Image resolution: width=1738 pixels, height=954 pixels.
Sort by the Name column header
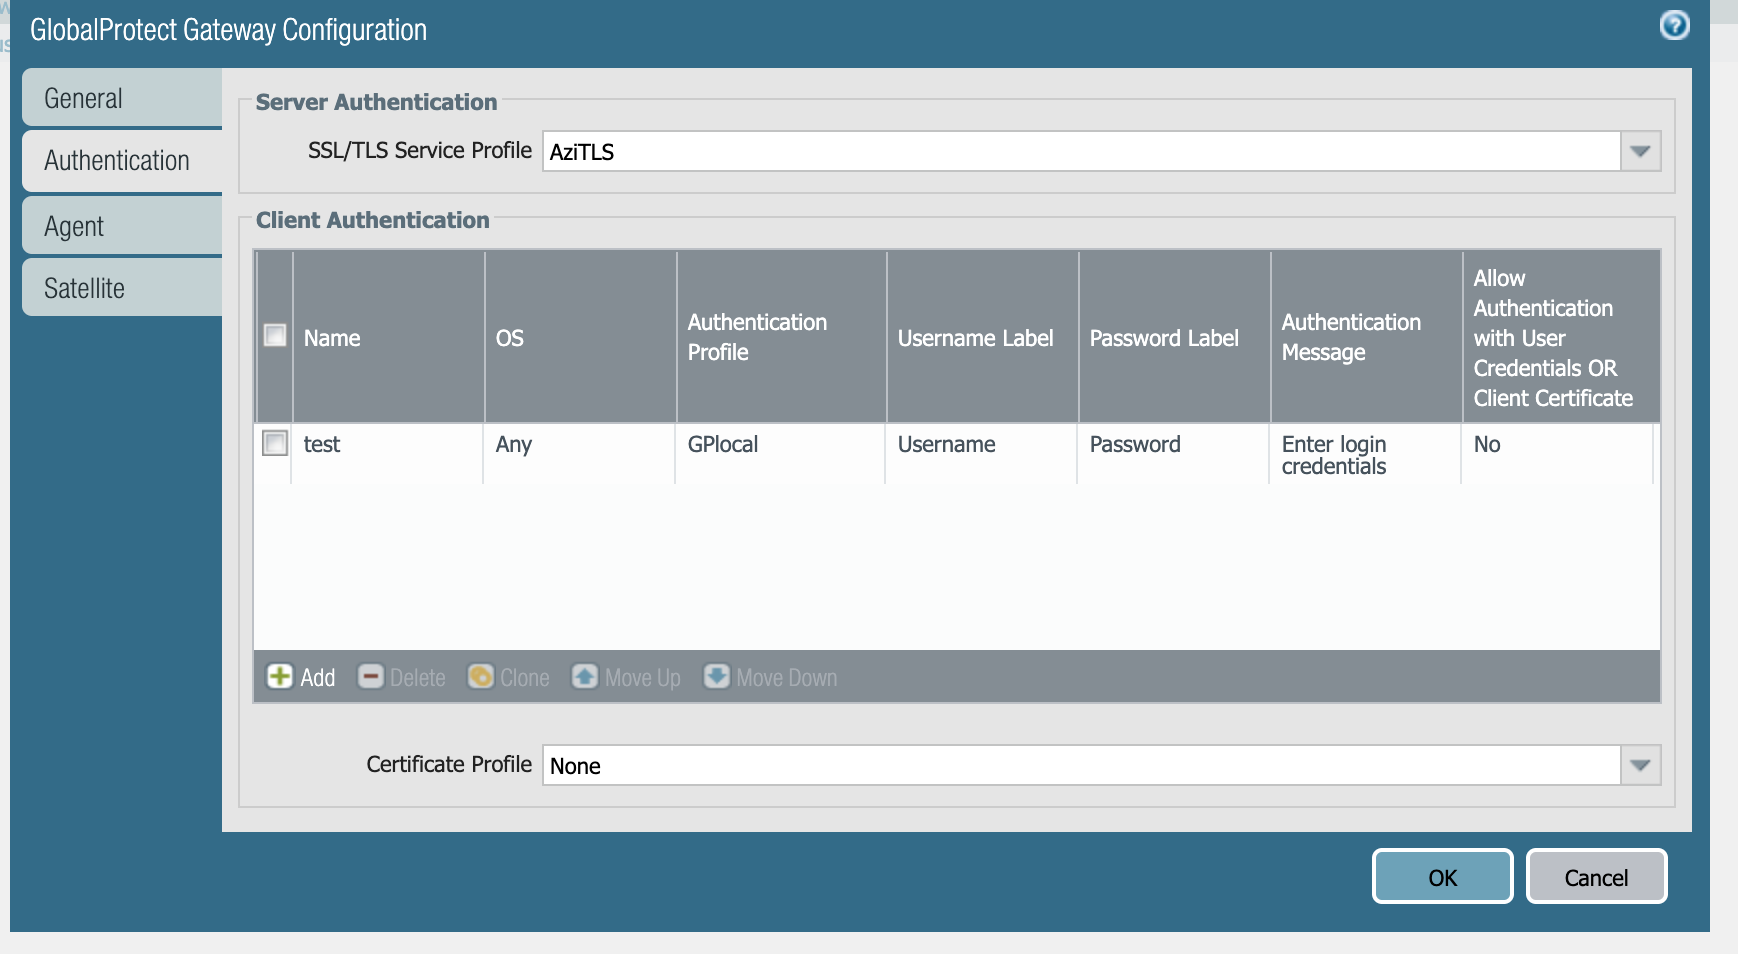click(x=332, y=338)
